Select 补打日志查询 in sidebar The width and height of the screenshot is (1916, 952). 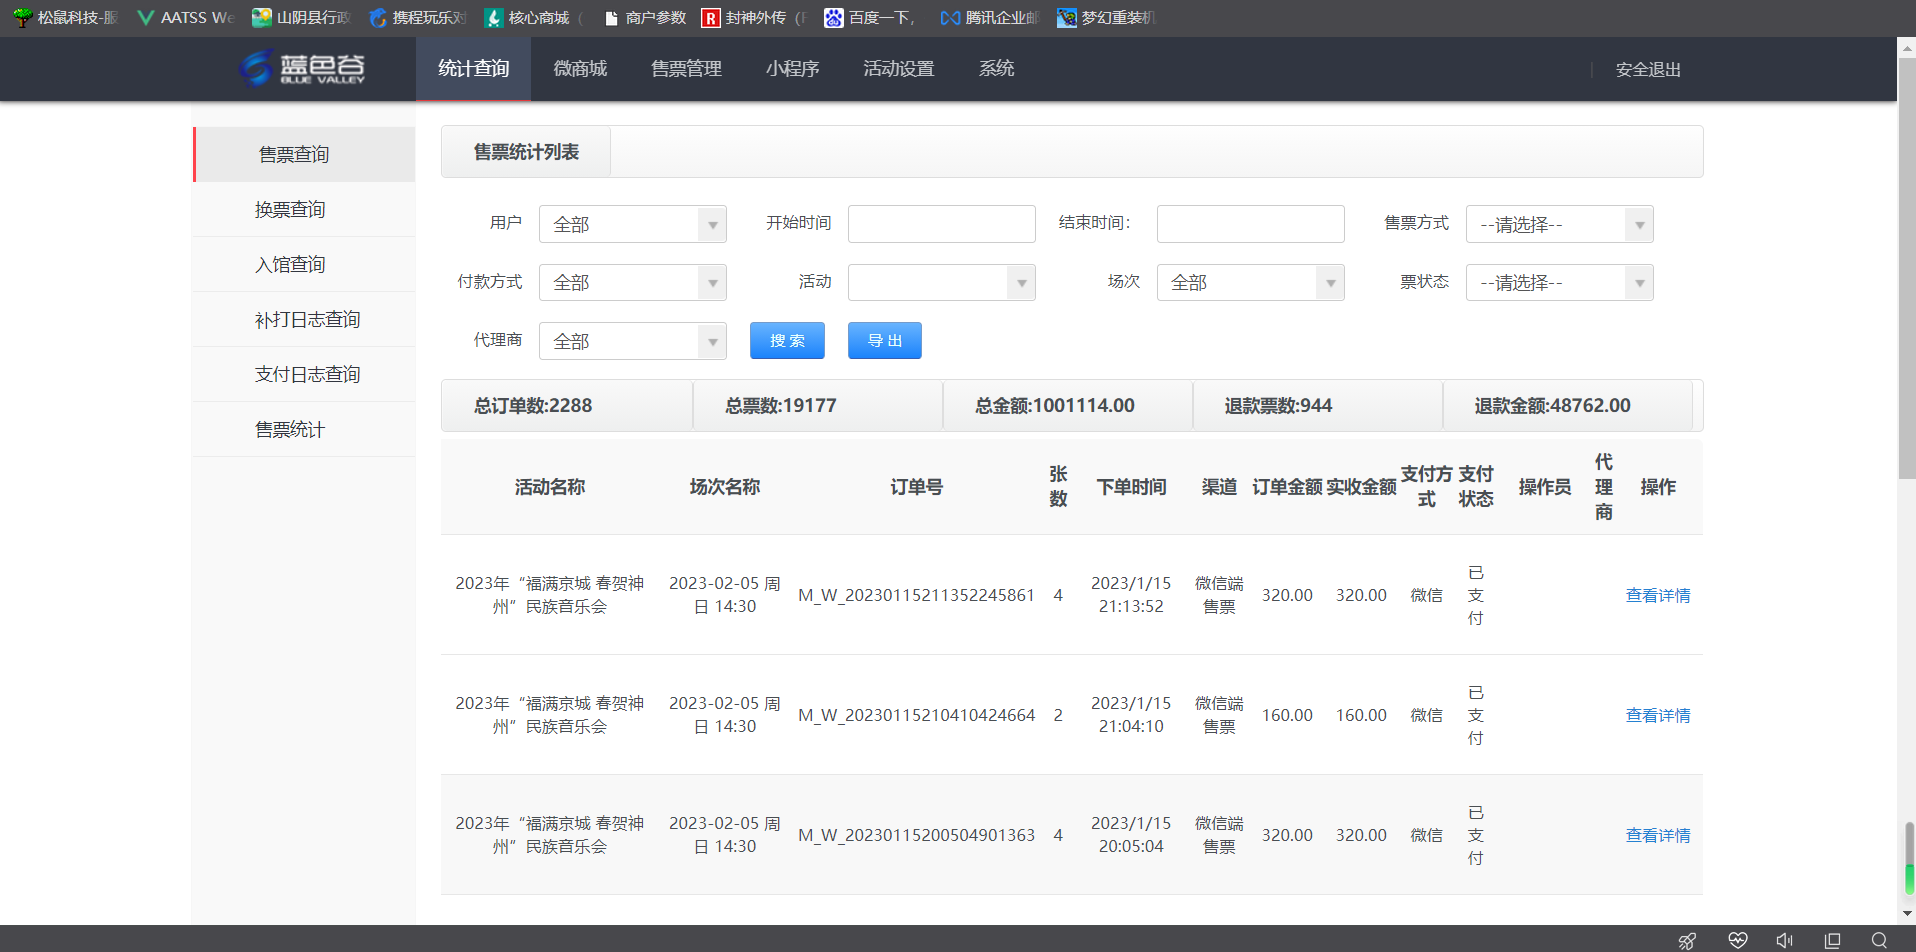pos(304,319)
